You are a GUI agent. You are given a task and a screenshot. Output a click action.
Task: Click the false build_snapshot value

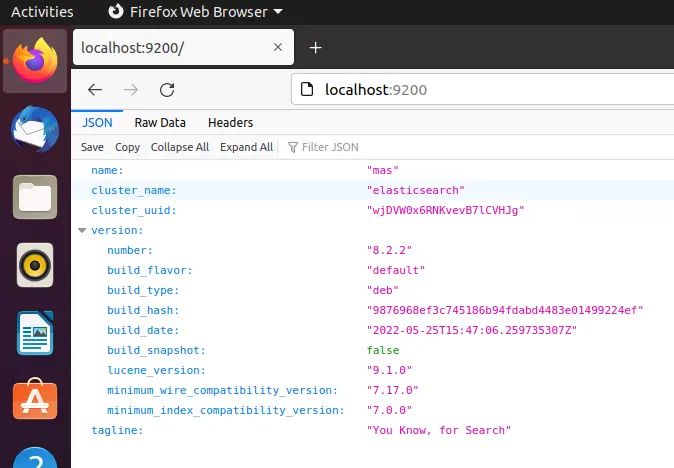click(383, 350)
